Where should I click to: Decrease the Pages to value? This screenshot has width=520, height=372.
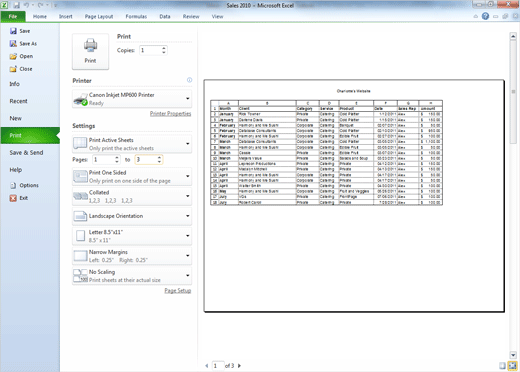click(159, 162)
